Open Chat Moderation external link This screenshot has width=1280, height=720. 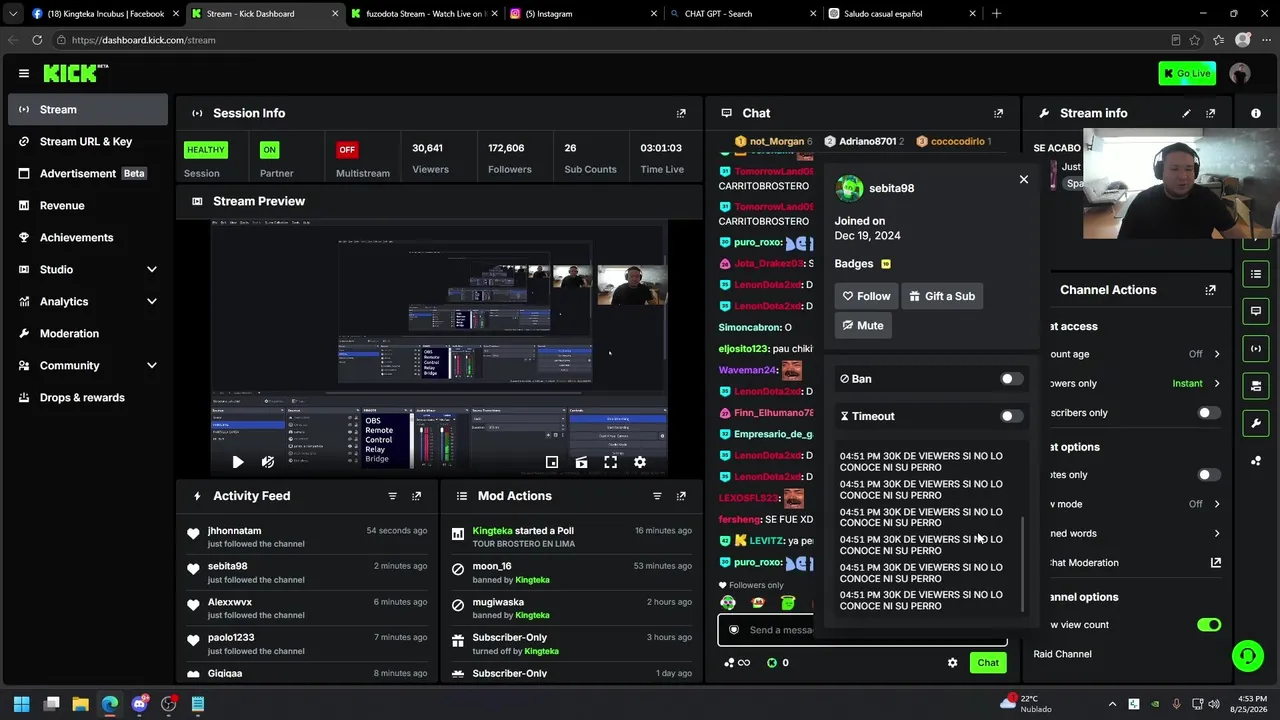point(1216,563)
